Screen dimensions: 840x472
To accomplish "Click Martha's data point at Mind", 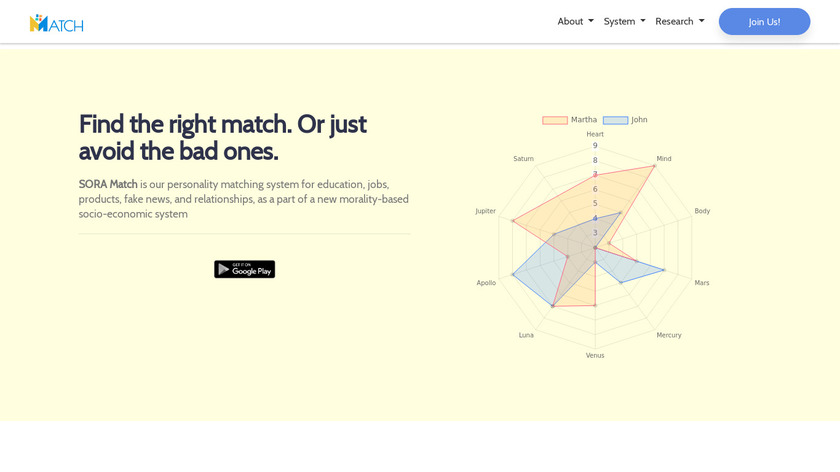I will tap(654, 166).
